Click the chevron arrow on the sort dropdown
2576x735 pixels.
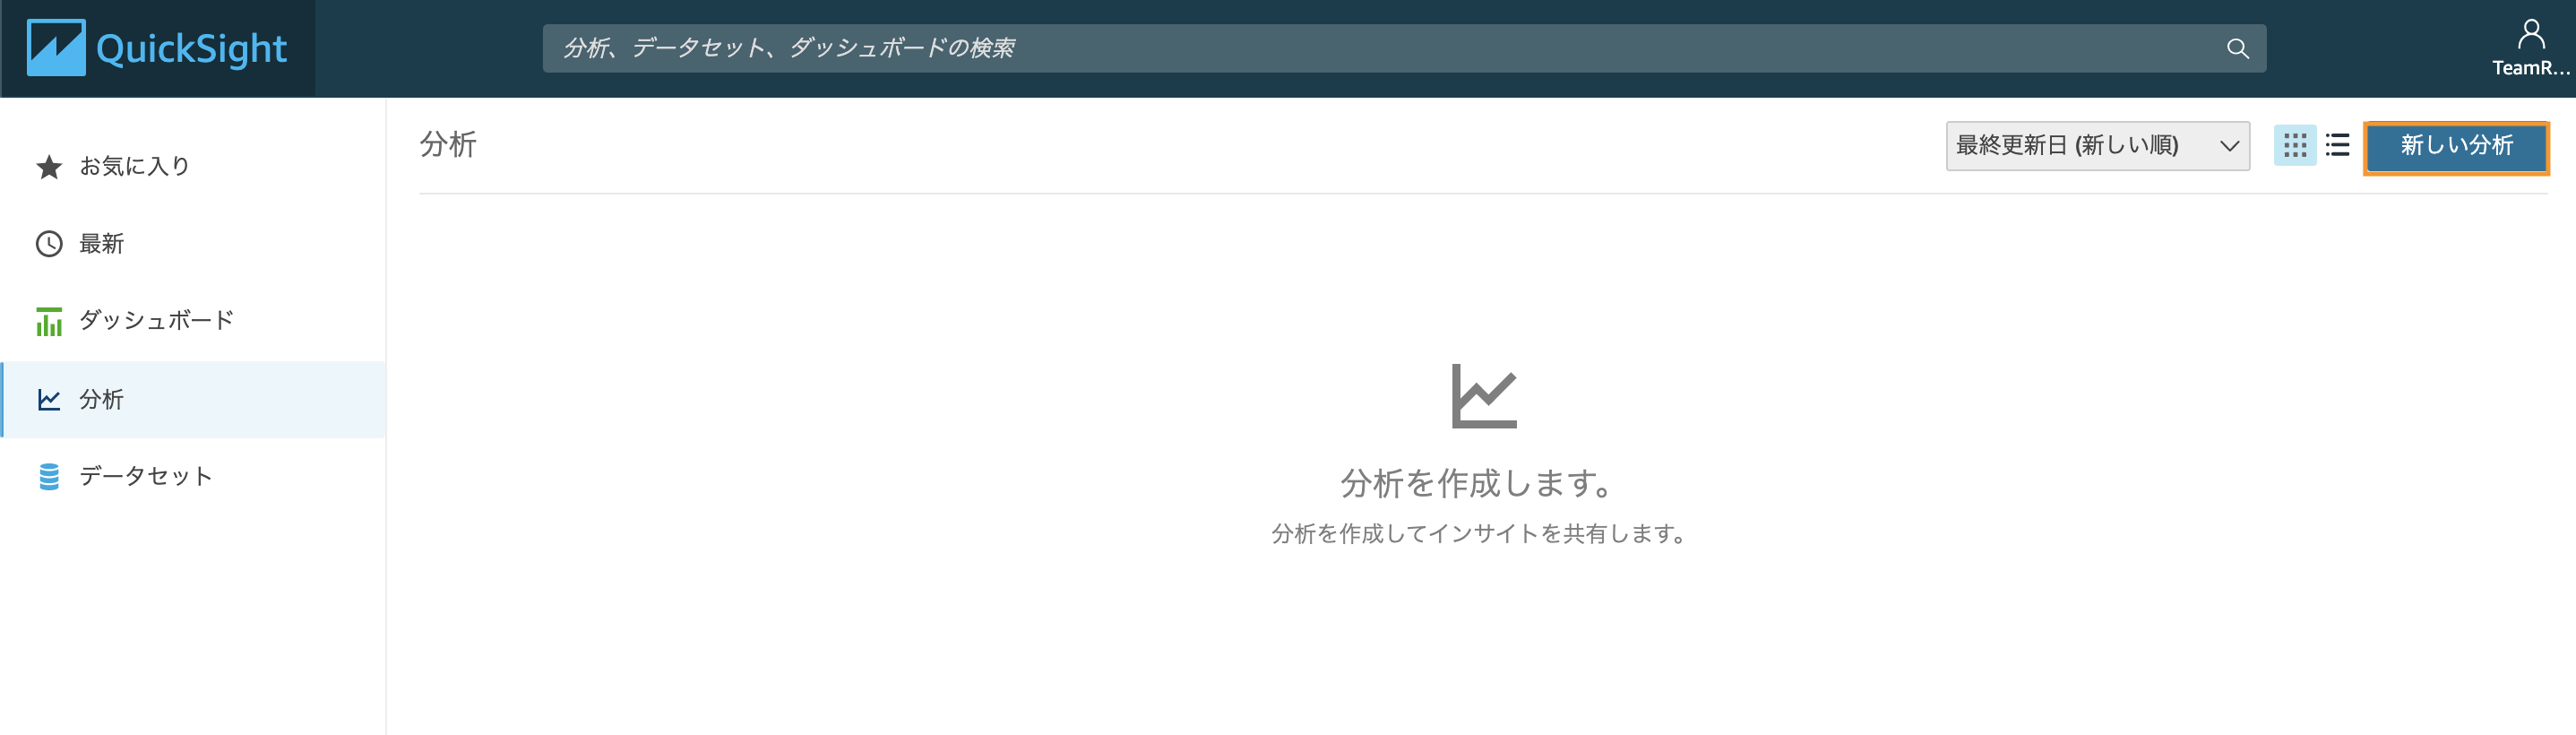coord(2228,146)
